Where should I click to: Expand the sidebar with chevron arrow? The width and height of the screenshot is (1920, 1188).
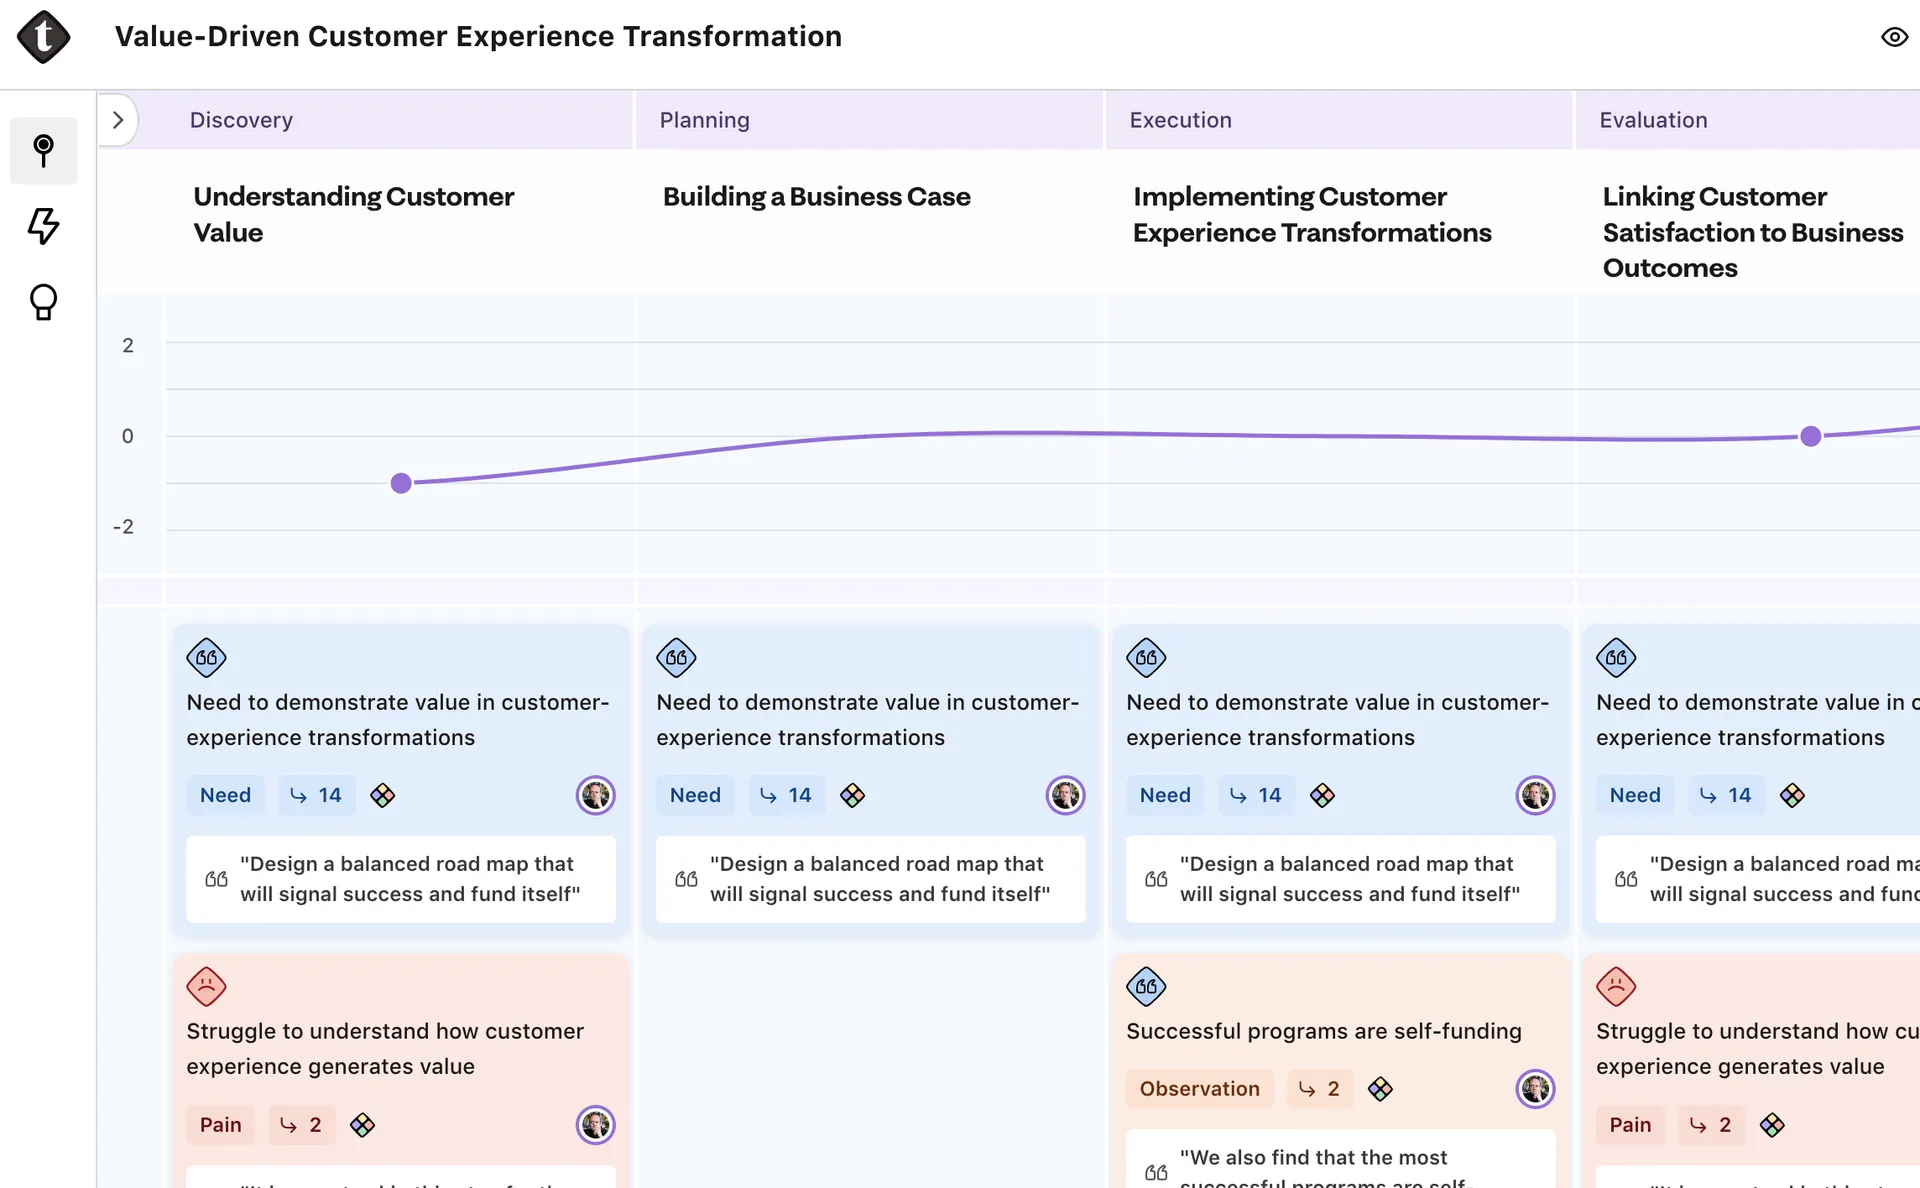(118, 120)
